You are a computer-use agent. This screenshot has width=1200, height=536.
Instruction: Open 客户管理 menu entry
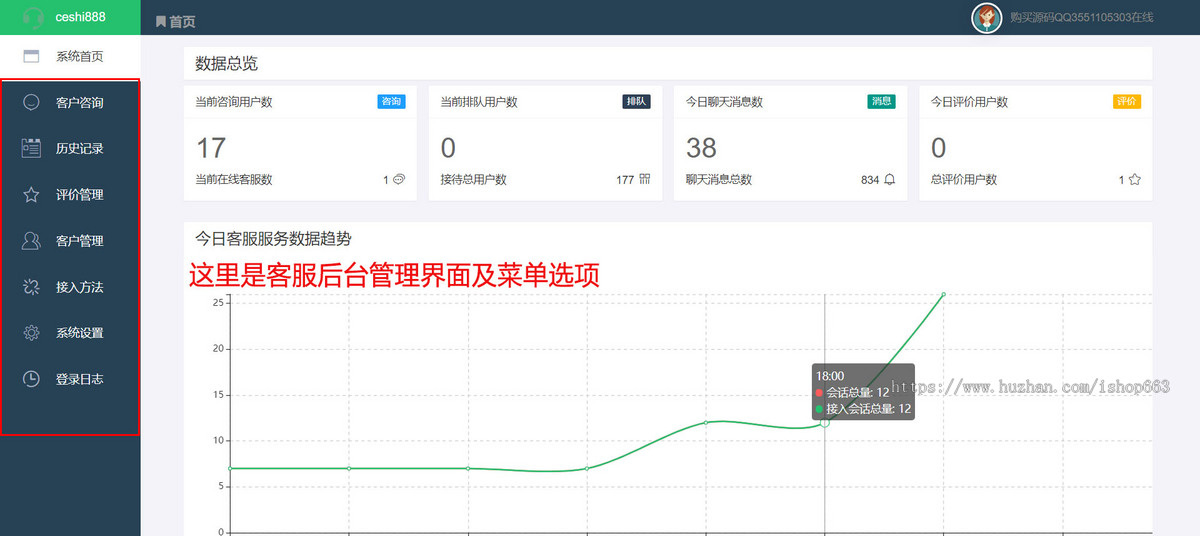click(70, 240)
